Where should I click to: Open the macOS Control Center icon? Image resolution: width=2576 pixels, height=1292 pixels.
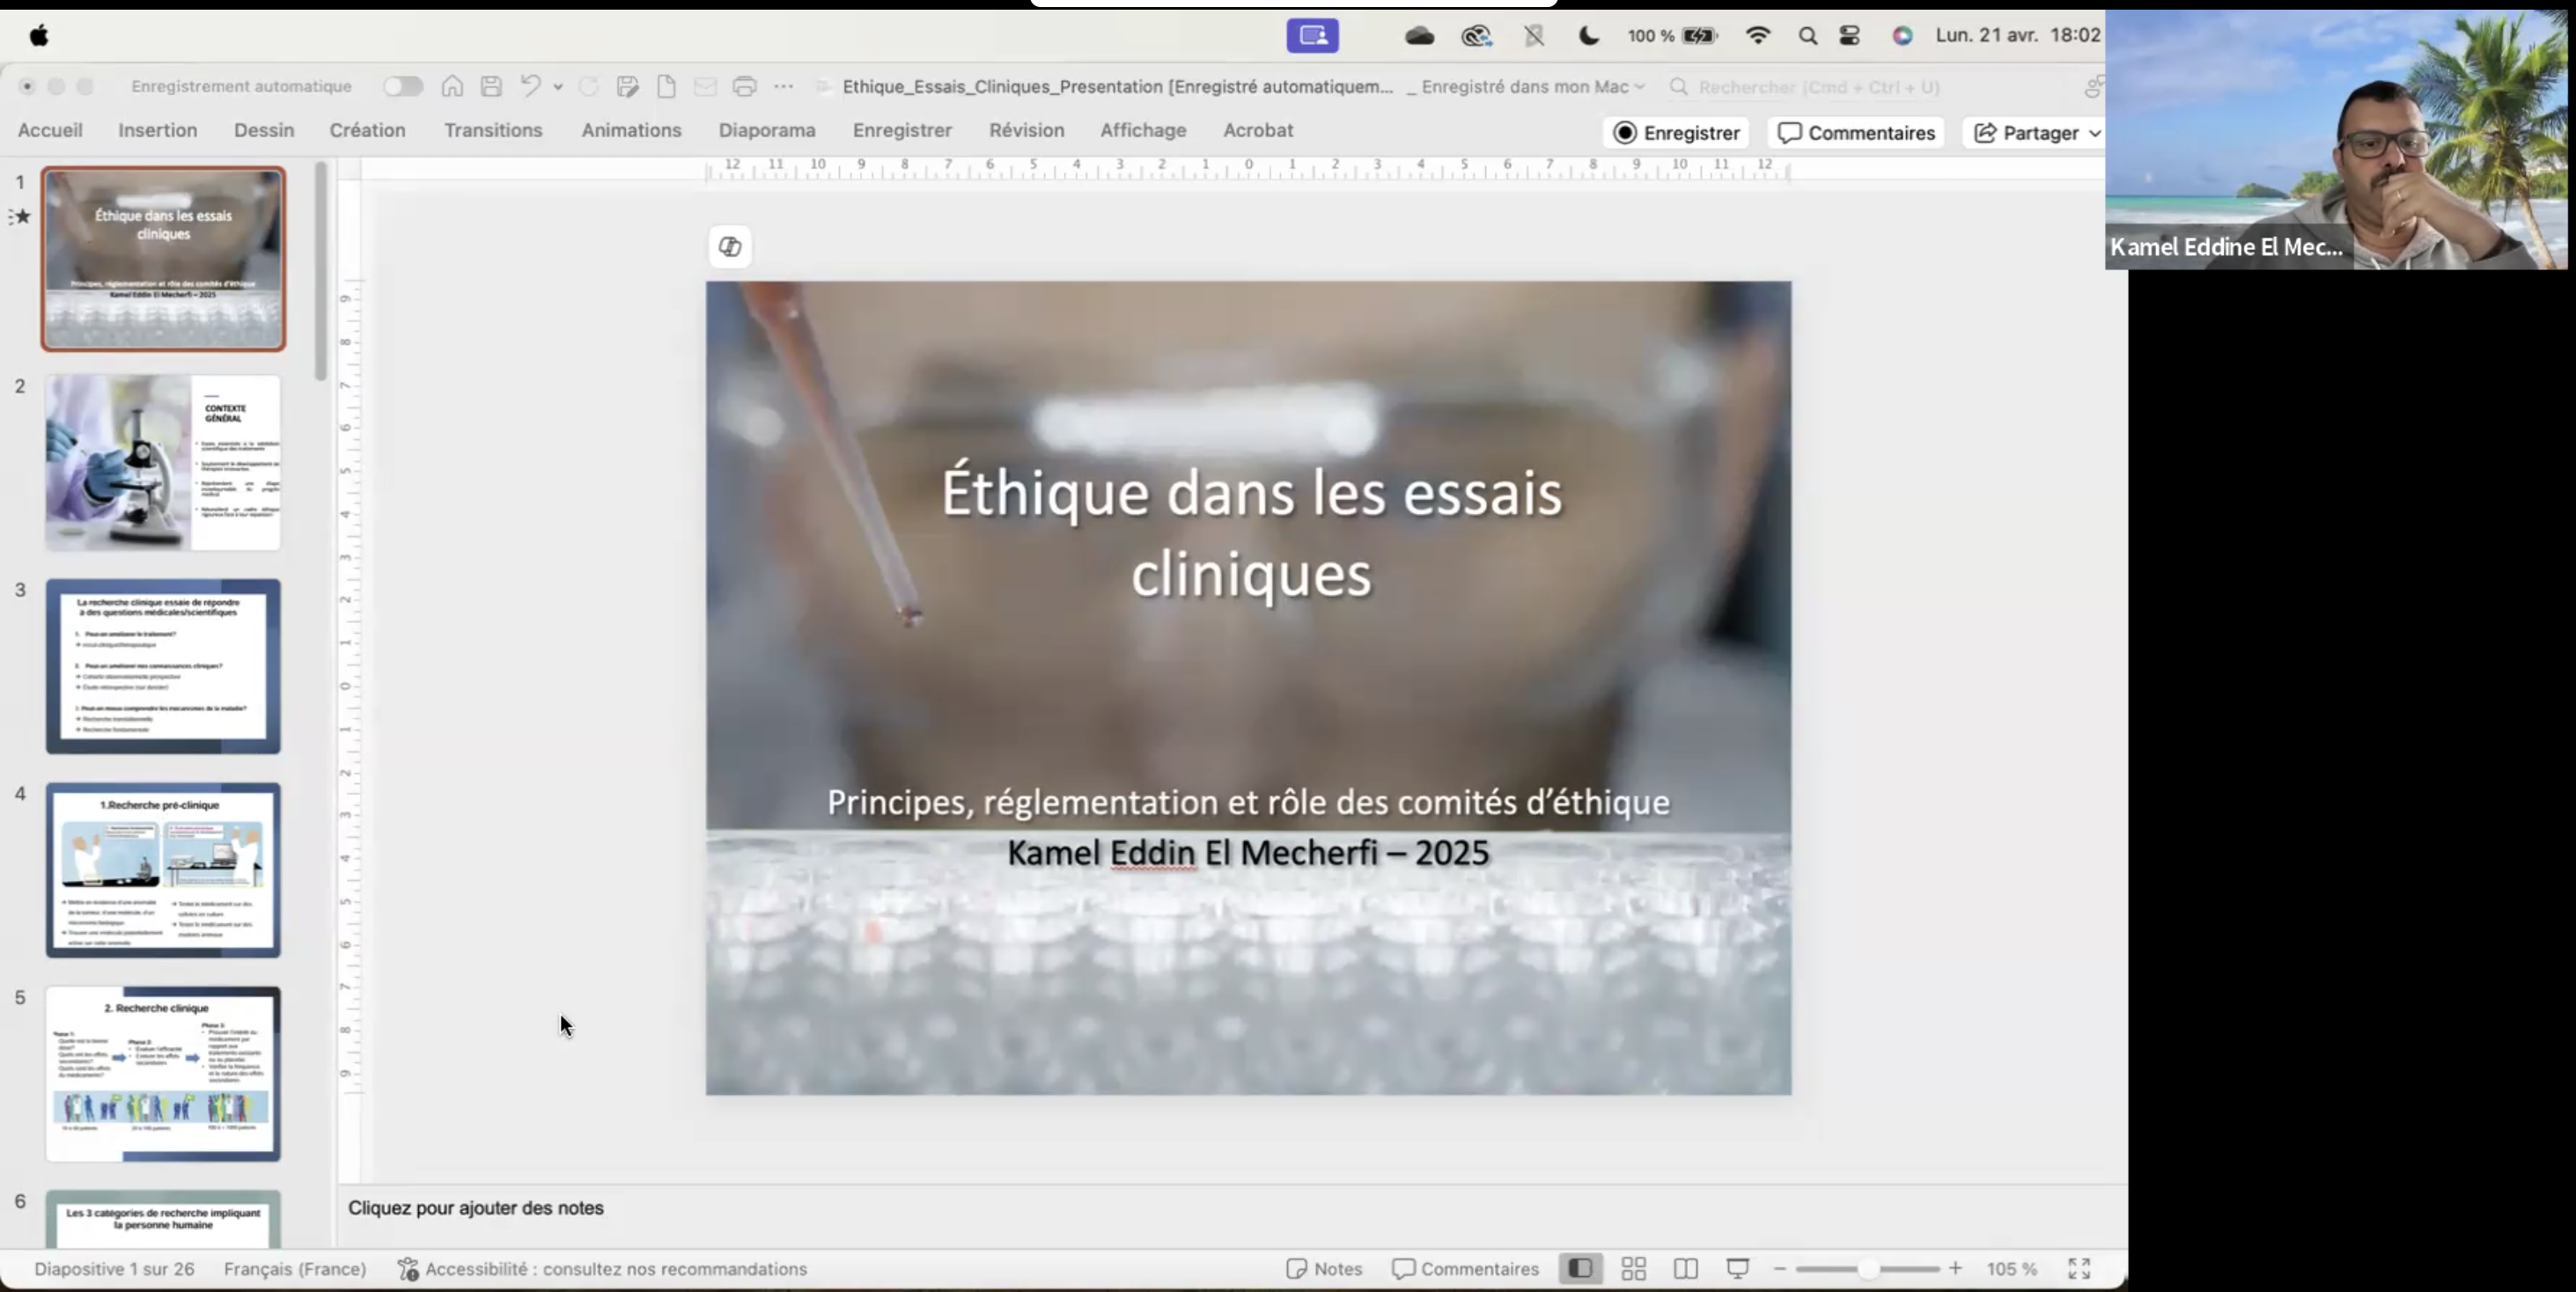coord(1850,36)
